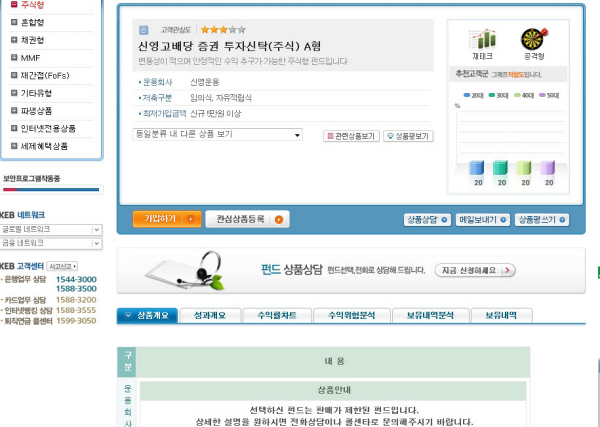Click the 관심상품등록 button
This screenshot has width=600, height=427.
coord(247,219)
